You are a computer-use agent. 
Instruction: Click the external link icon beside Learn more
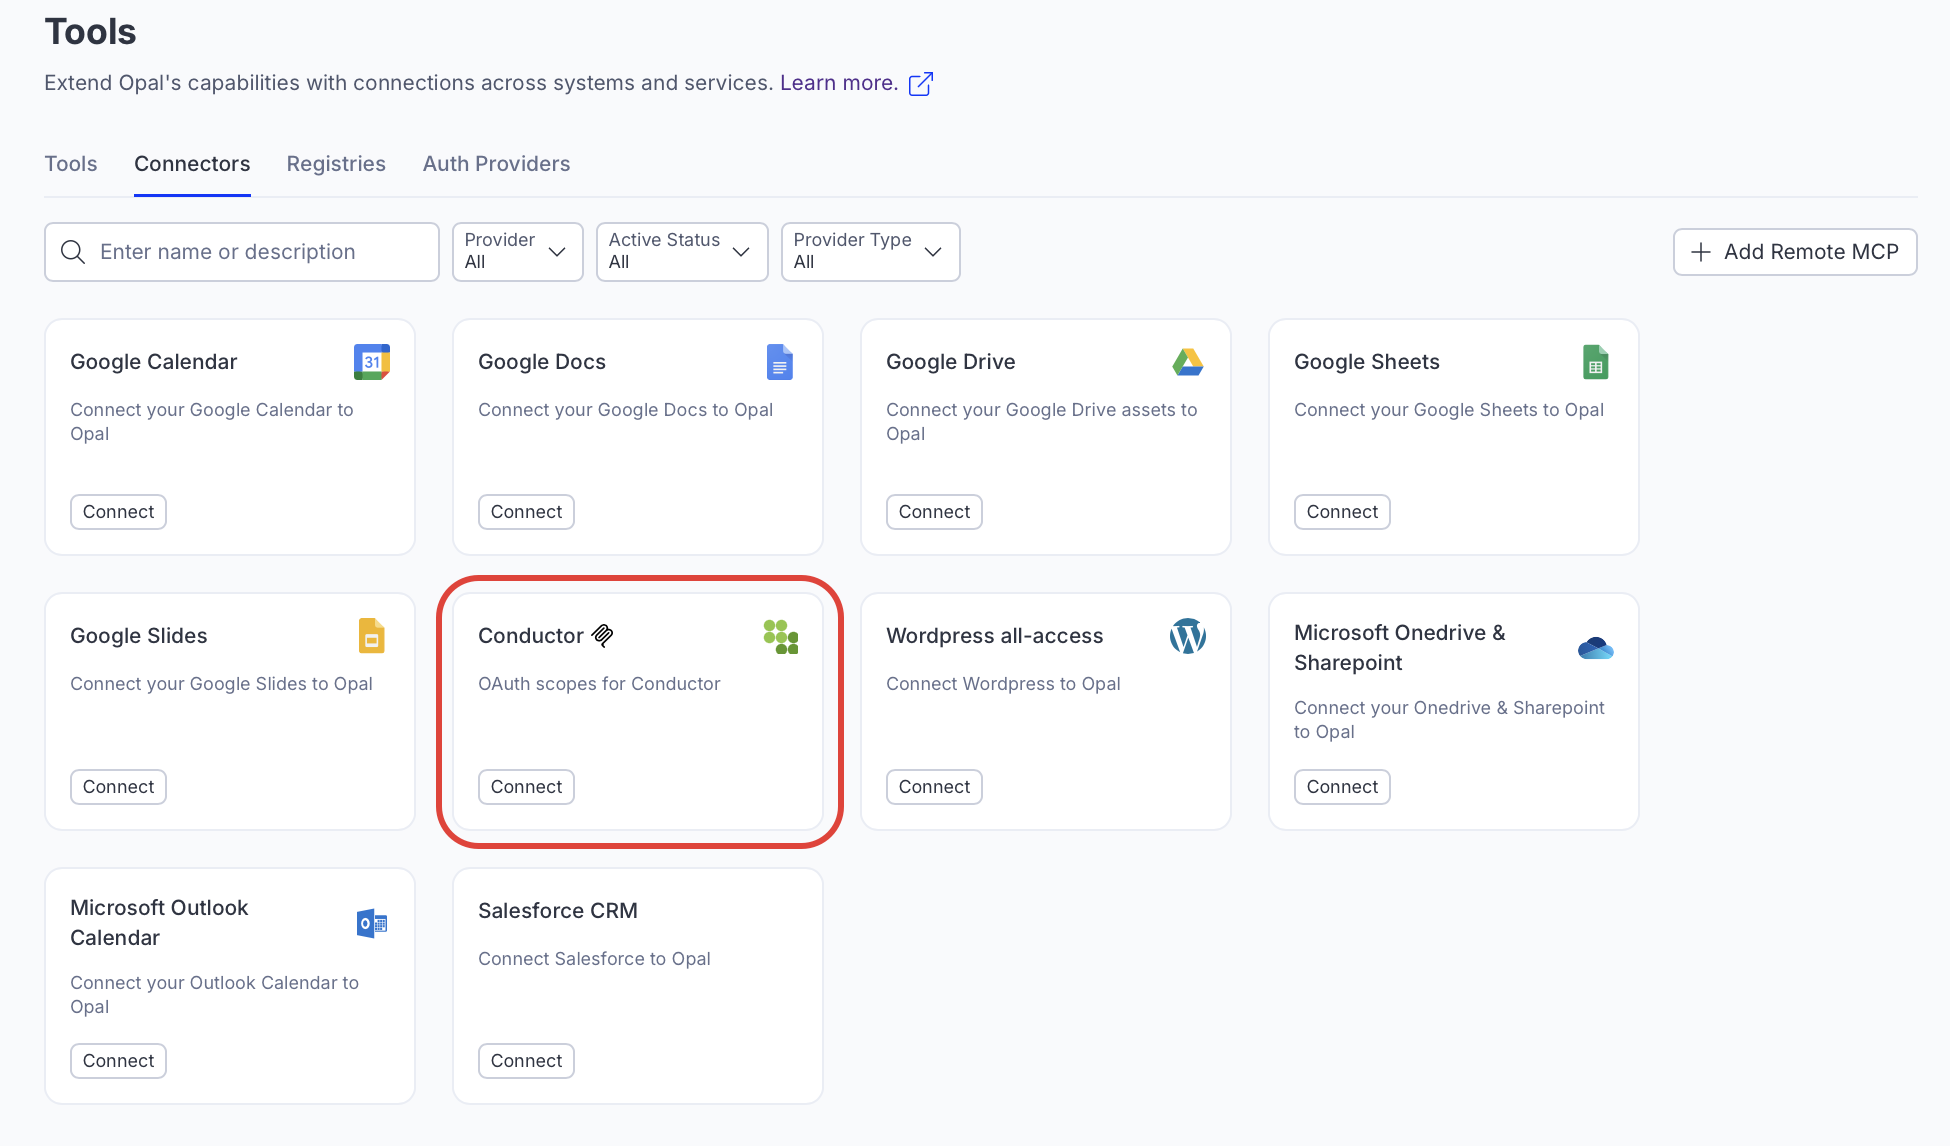[x=920, y=84]
